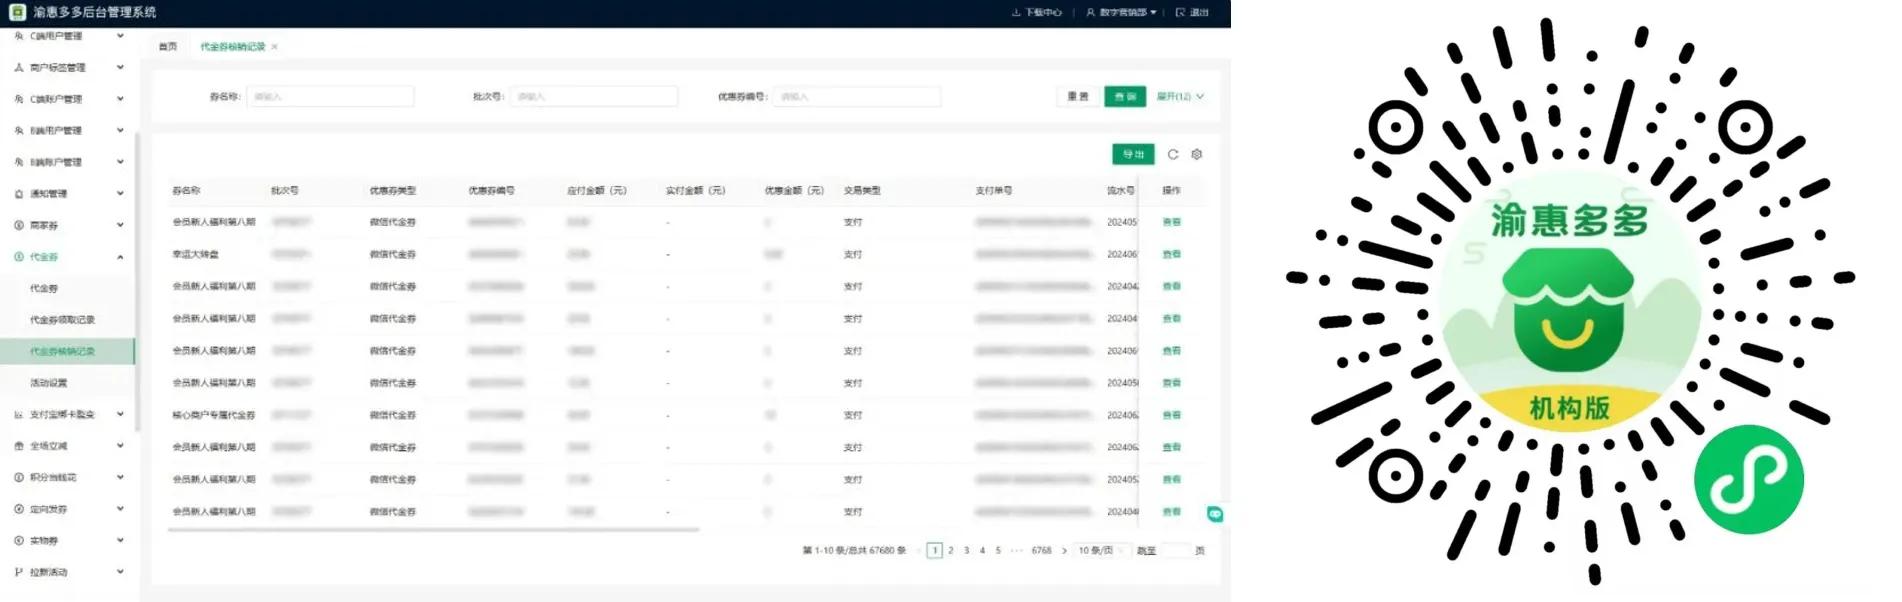Click the 积分当钱花 sidebar icon
The image size is (1902, 602).
click(x=18, y=478)
